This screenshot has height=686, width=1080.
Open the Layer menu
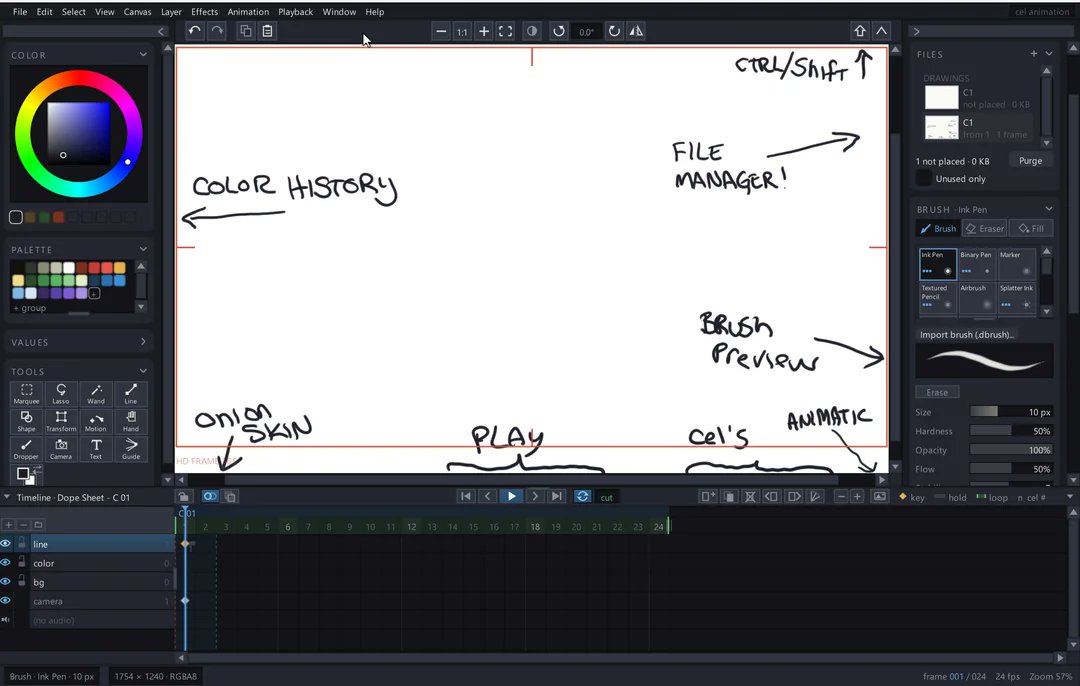[x=171, y=12]
